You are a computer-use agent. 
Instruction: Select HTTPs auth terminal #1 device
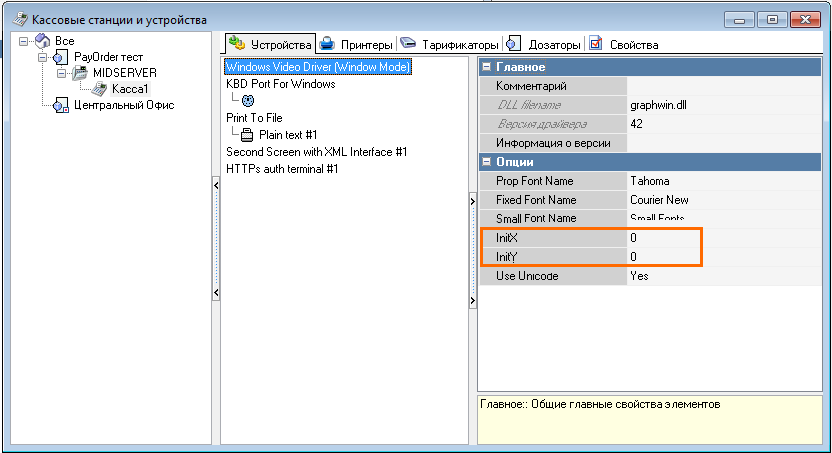pos(282,169)
